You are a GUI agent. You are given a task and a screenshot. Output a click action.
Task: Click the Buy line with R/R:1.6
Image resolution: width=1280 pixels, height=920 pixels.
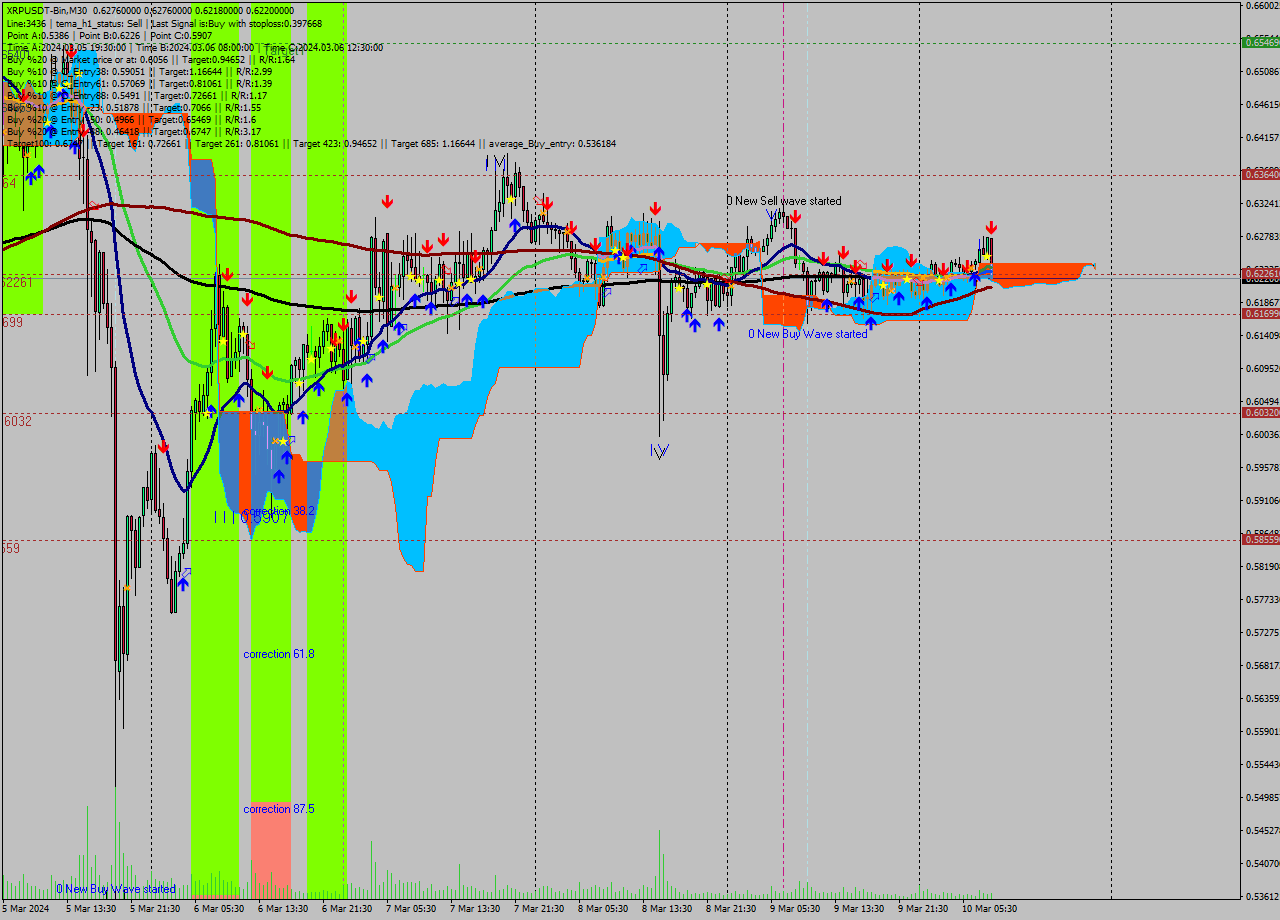tap(131, 119)
